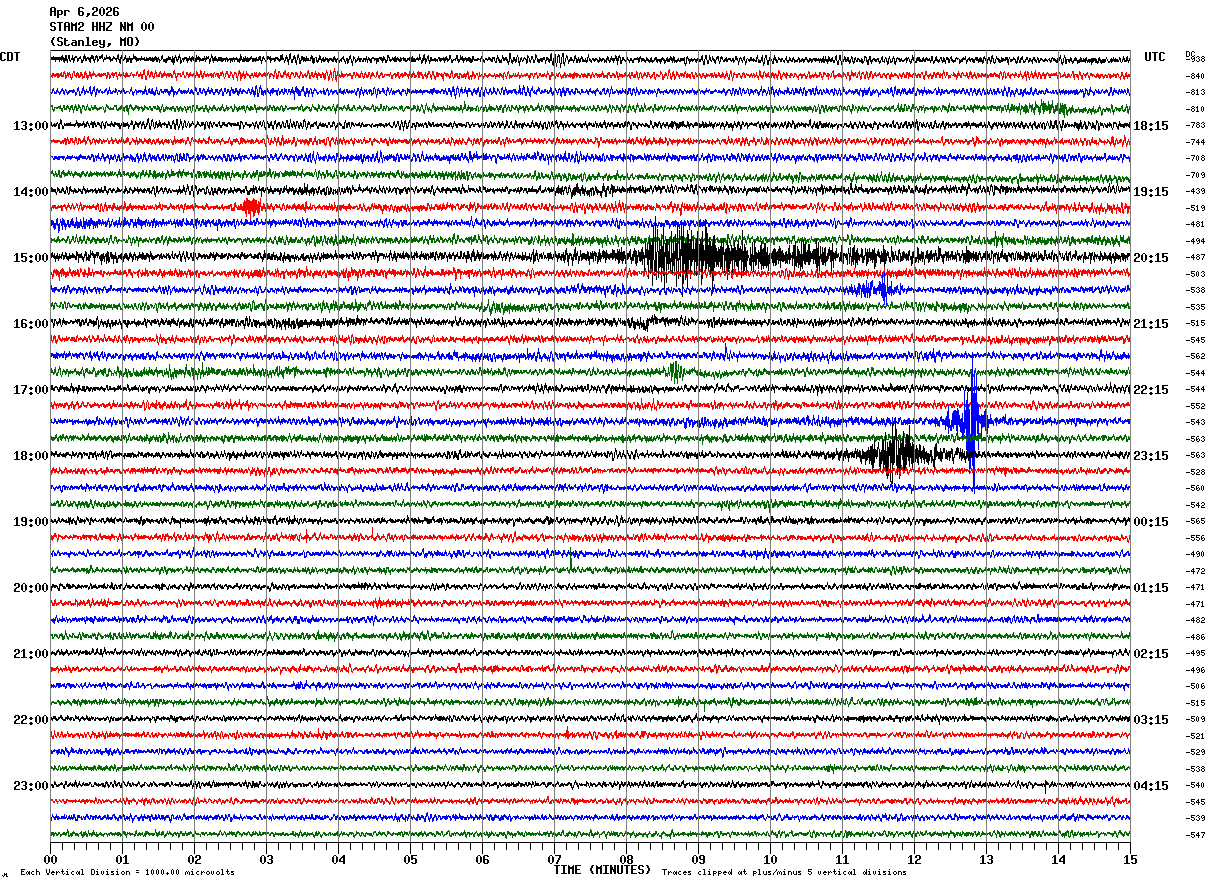Click the 00:15 UTC time label
The width and height of the screenshot is (1210, 886).
click(1152, 522)
